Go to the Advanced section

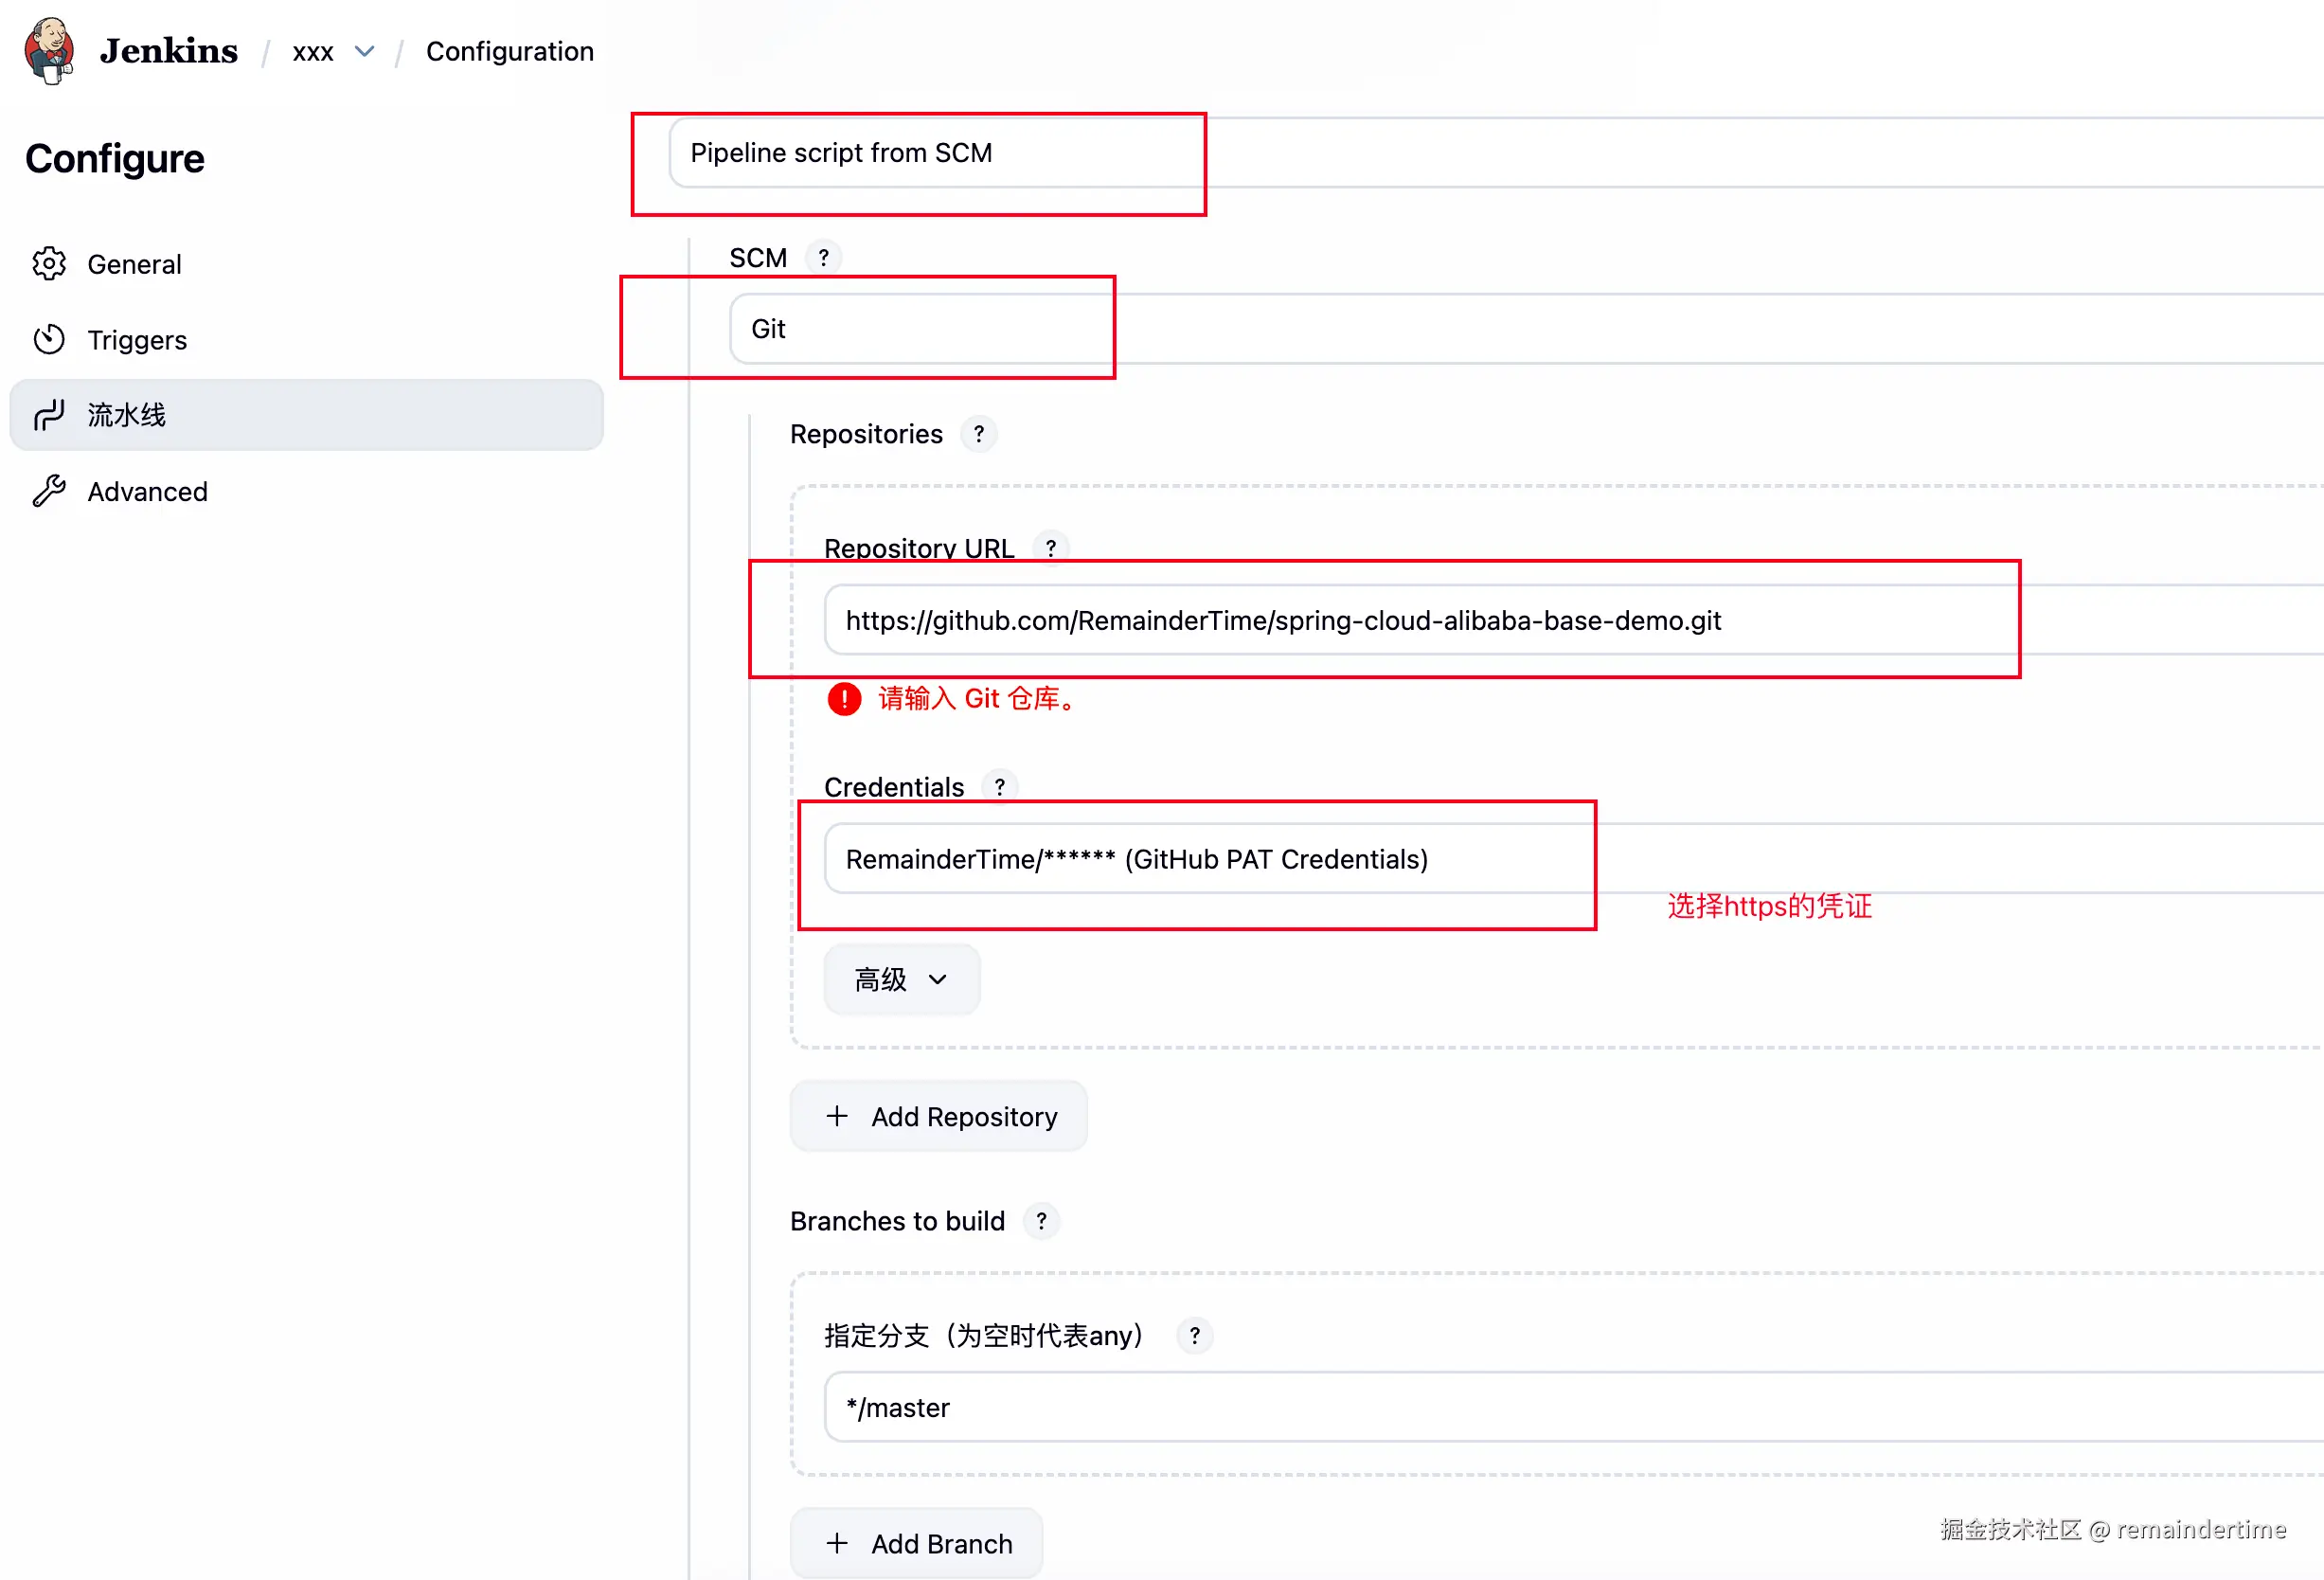(147, 492)
